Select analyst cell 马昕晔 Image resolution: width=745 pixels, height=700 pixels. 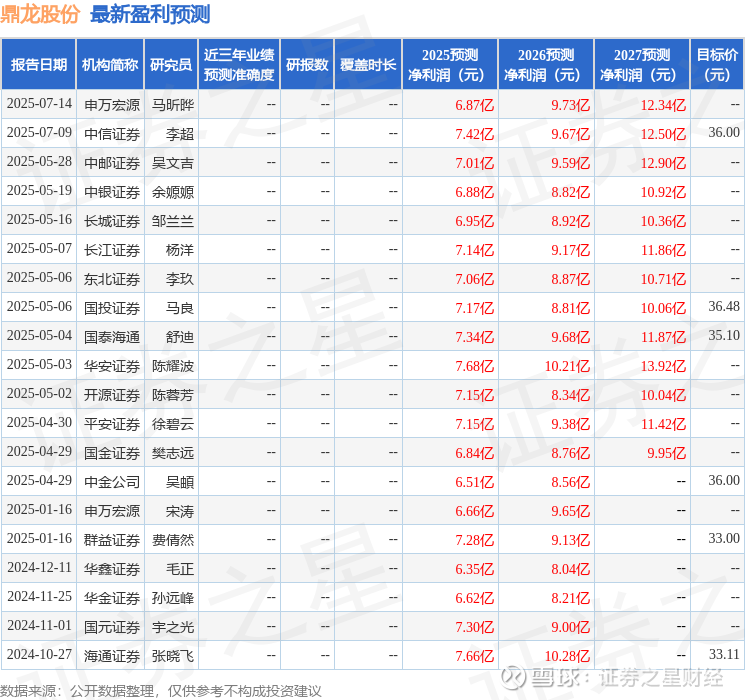pos(173,105)
